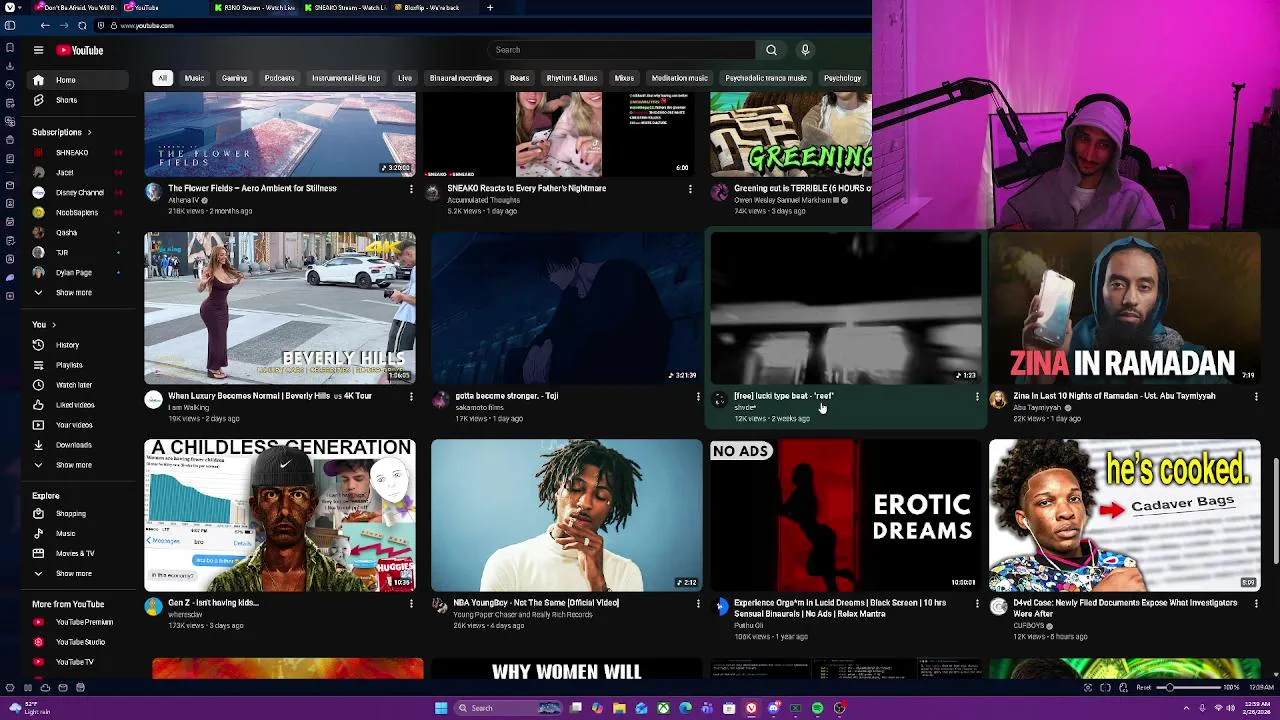Open watch History in sidebar

point(78,345)
